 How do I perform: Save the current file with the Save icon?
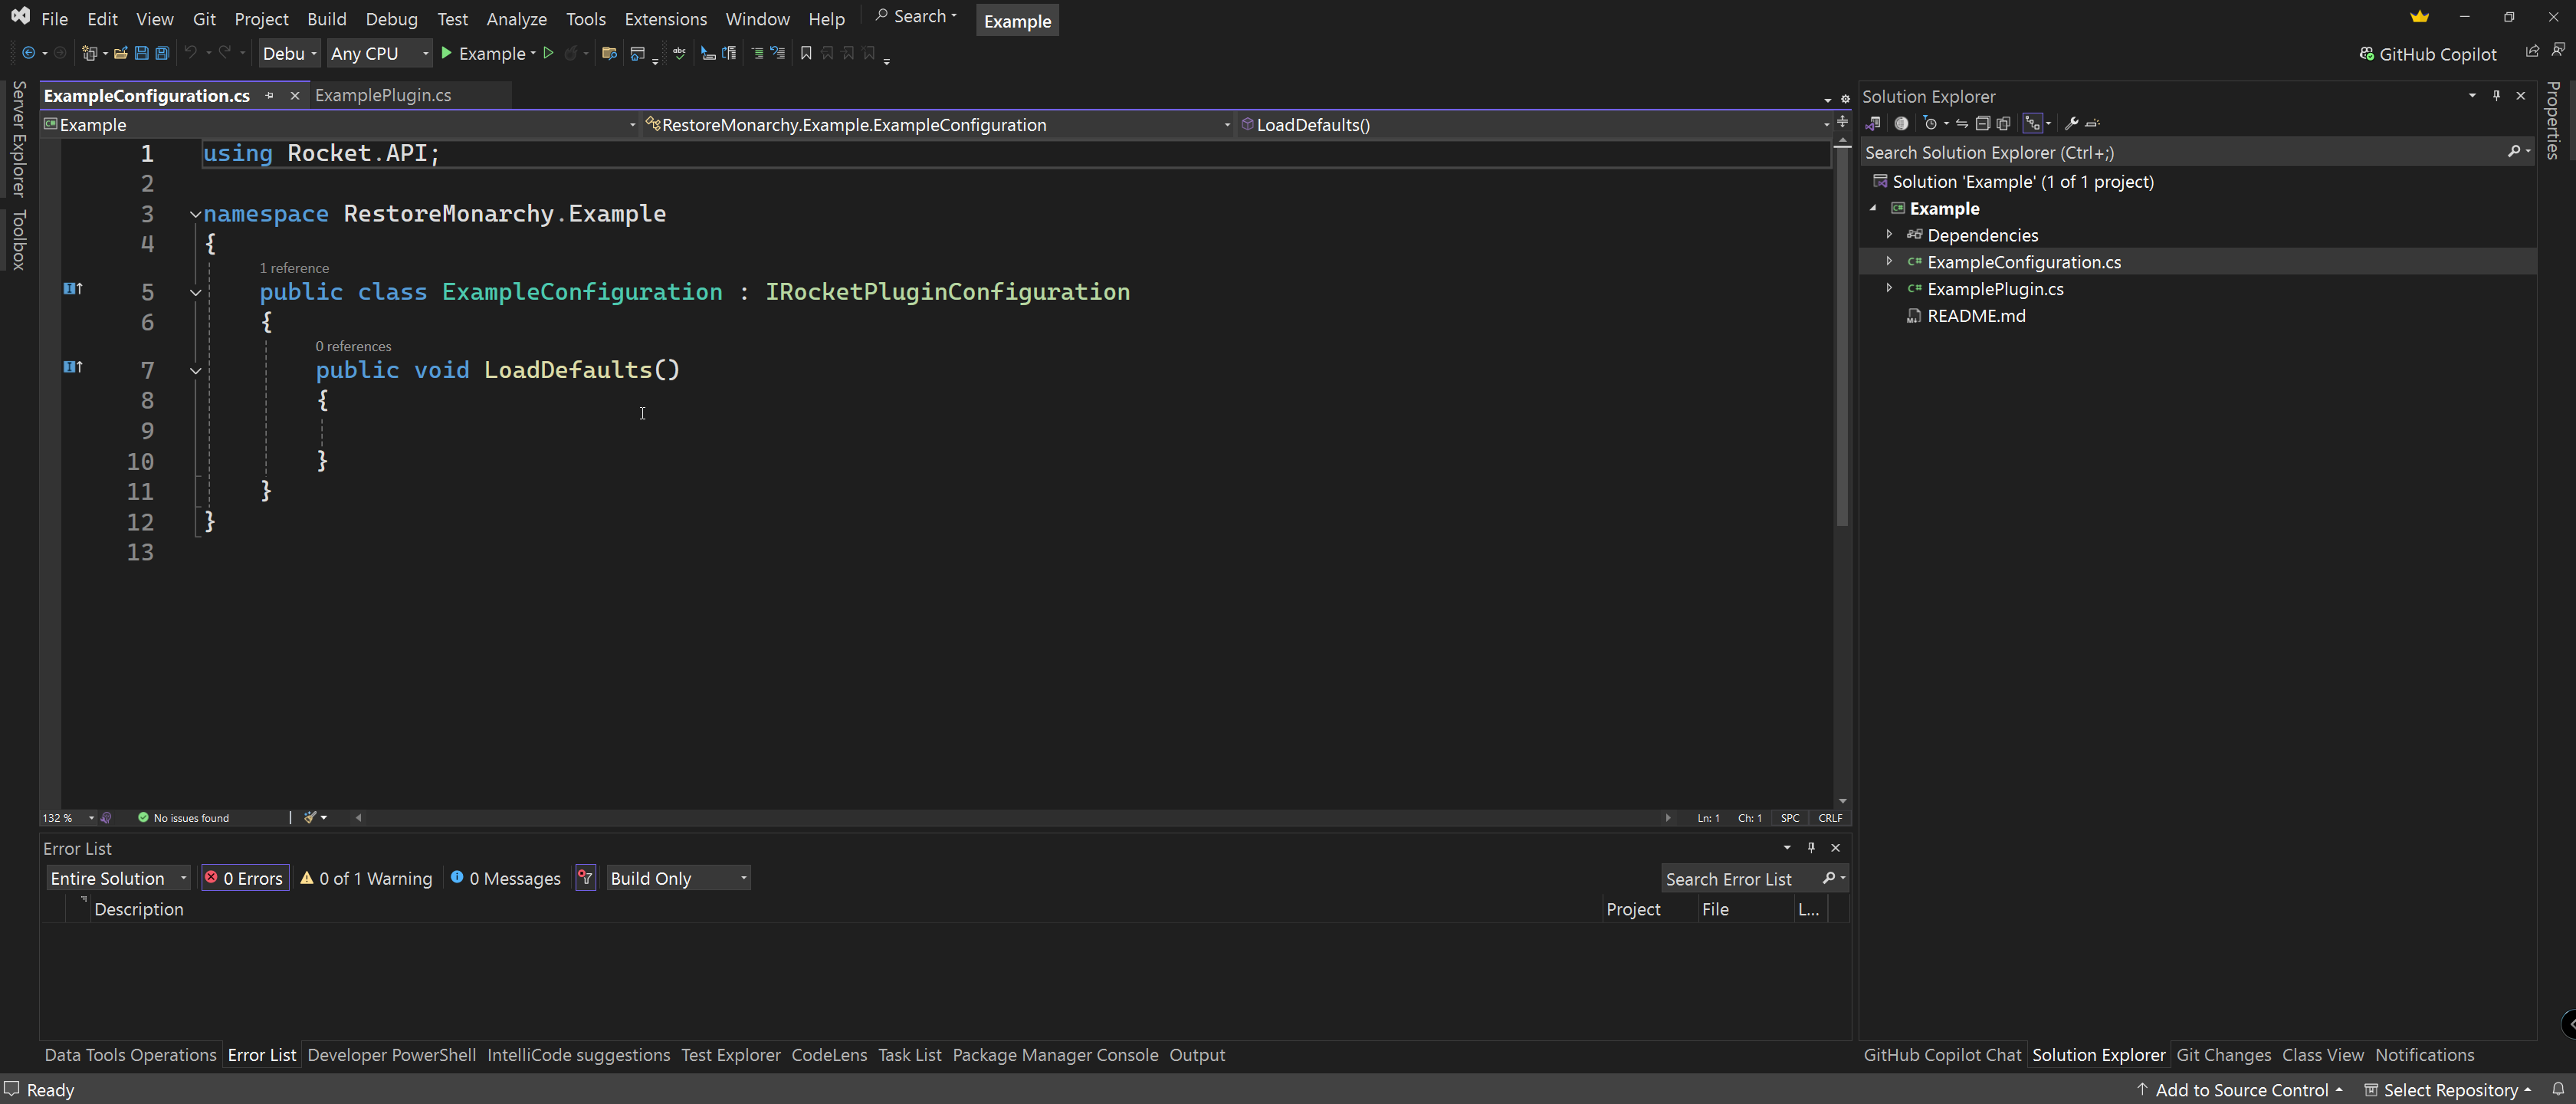click(x=141, y=53)
